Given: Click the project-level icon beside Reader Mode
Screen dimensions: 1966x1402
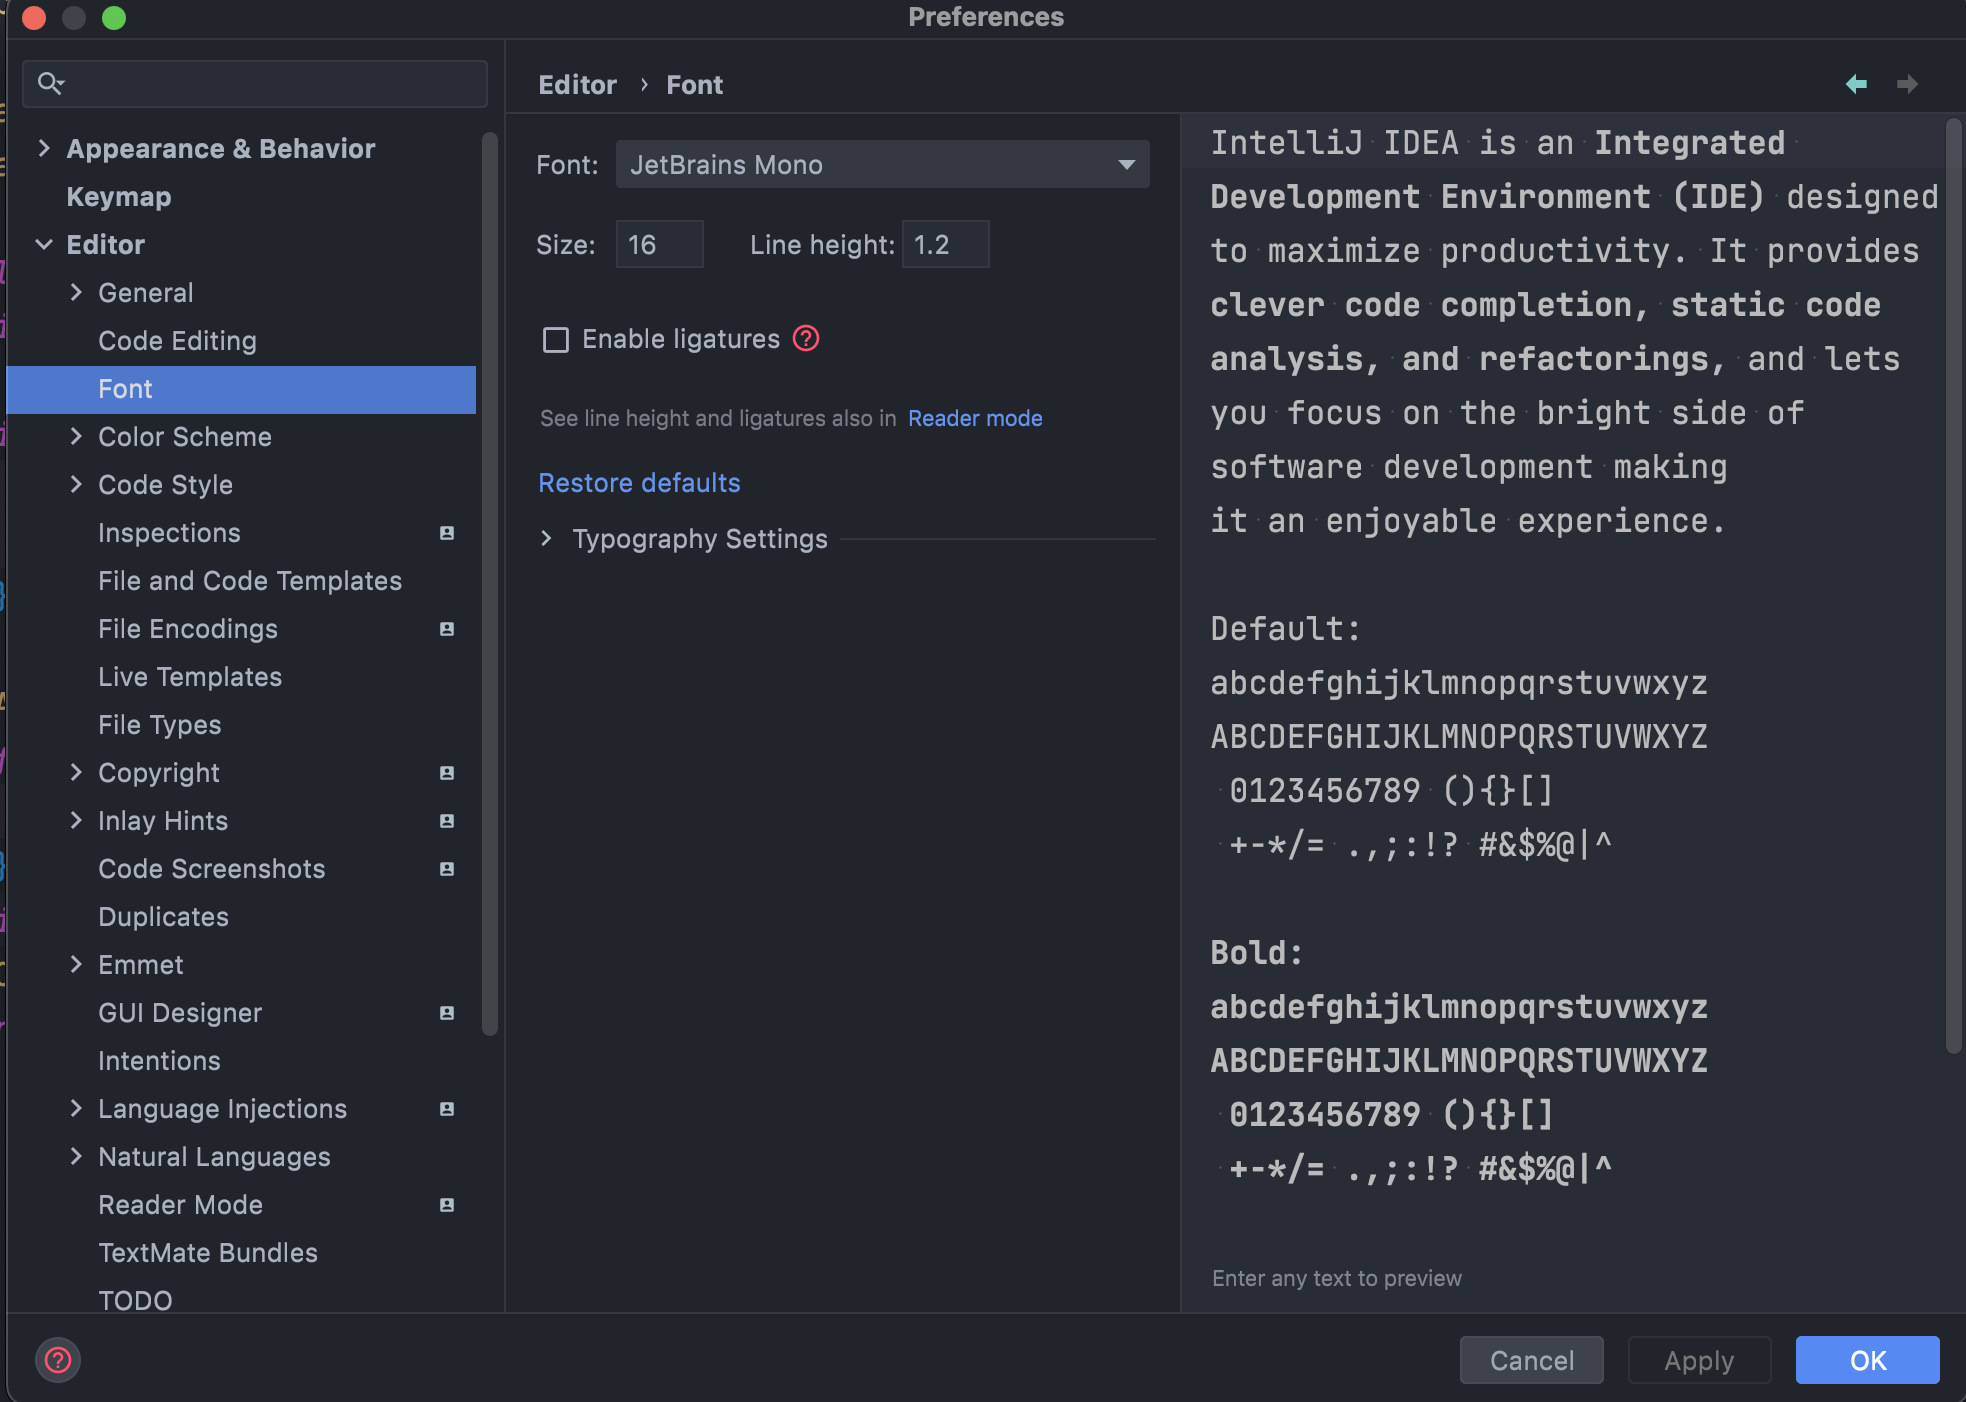Looking at the screenshot, I should (447, 1205).
